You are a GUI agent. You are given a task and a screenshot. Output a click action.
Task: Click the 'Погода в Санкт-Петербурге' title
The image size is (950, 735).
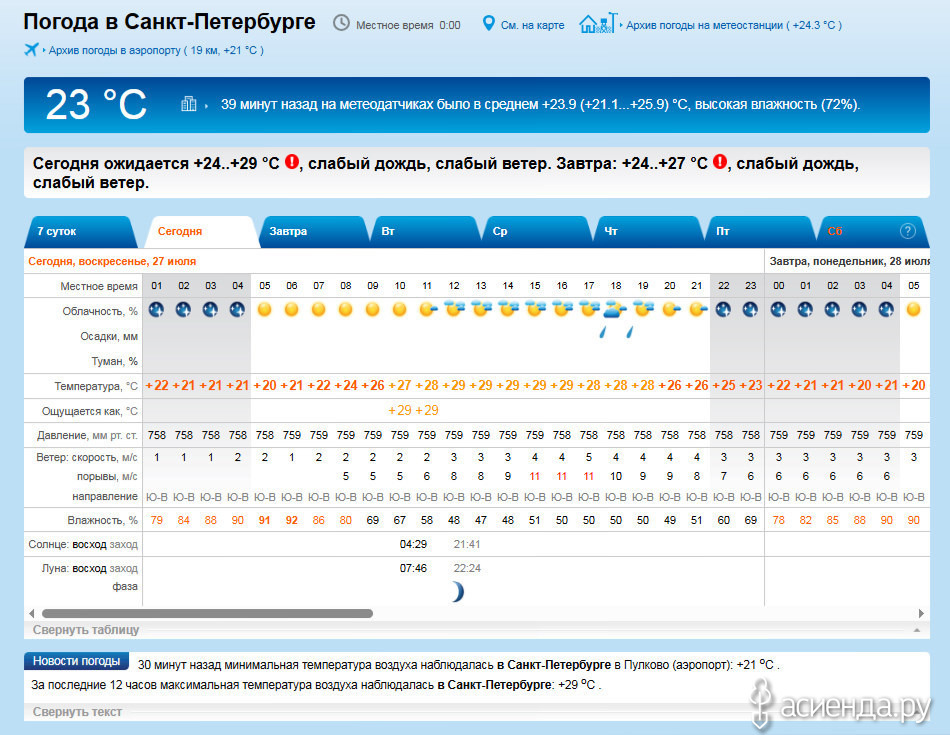pyautogui.click(x=170, y=22)
